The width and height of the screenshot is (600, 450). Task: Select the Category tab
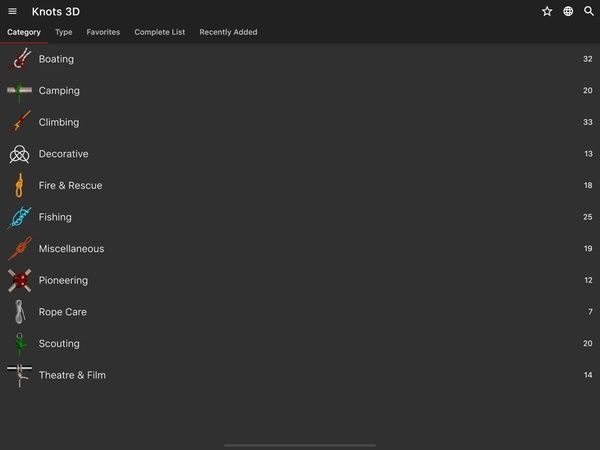coord(24,32)
